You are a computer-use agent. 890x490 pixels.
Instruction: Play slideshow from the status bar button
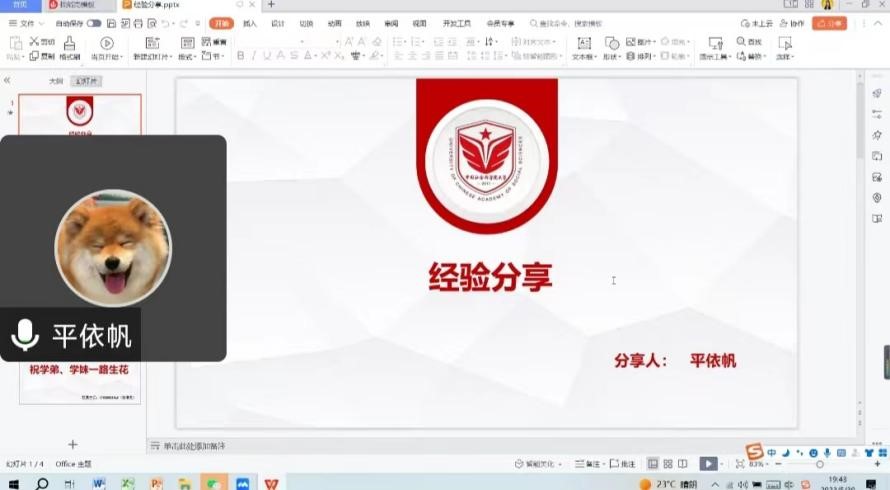708,464
